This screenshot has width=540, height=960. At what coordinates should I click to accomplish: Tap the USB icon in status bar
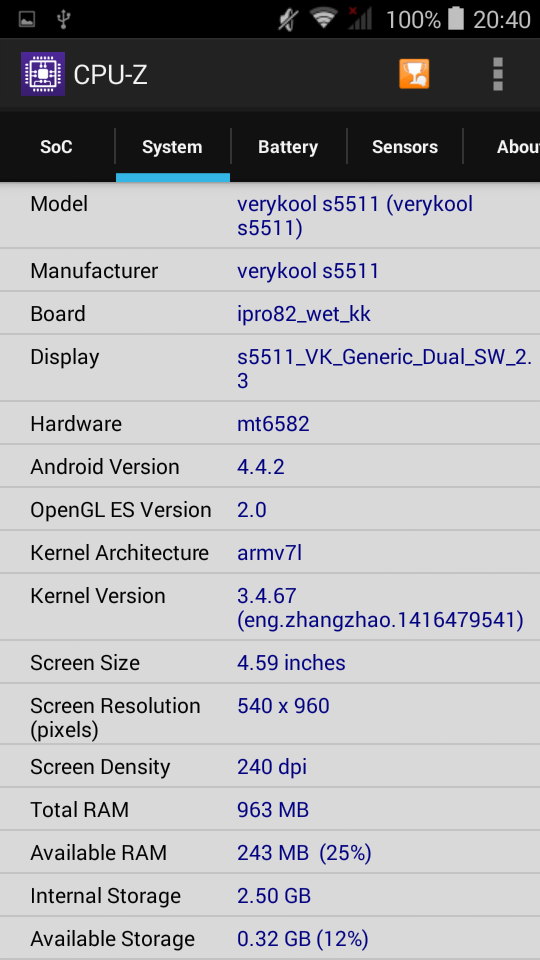coord(63,20)
